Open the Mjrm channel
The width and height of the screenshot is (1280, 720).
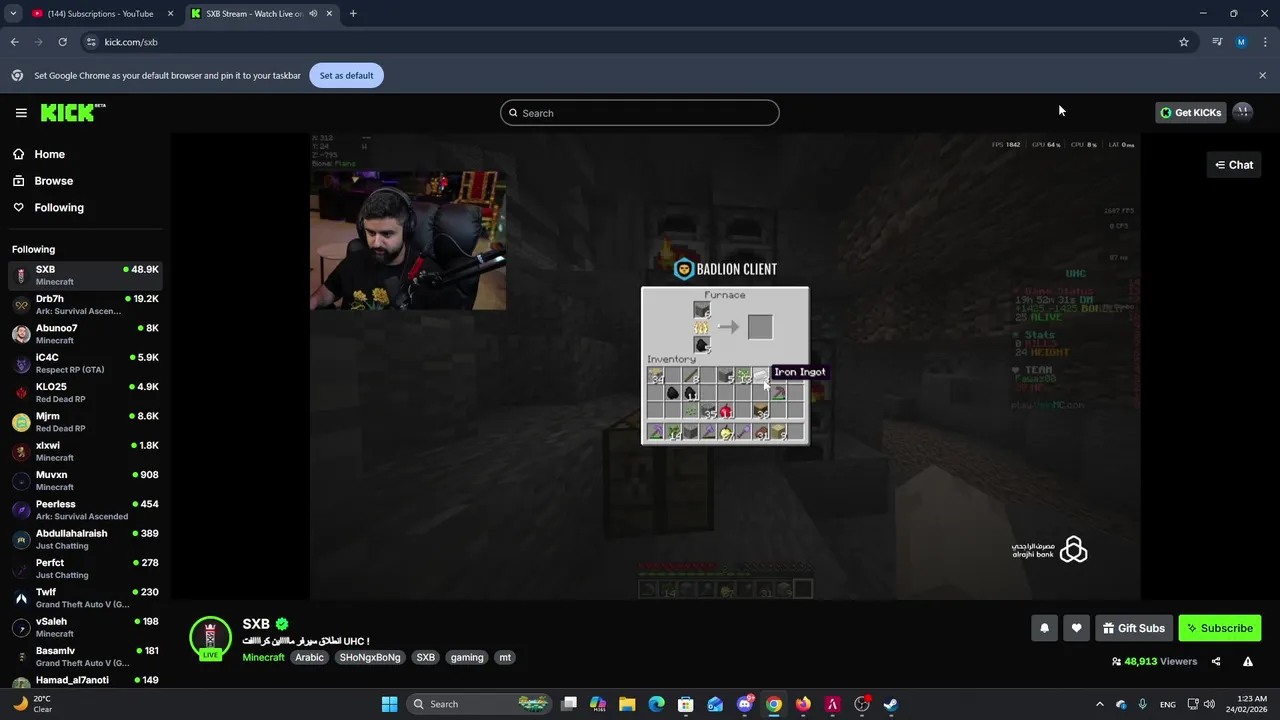click(85, 421)
